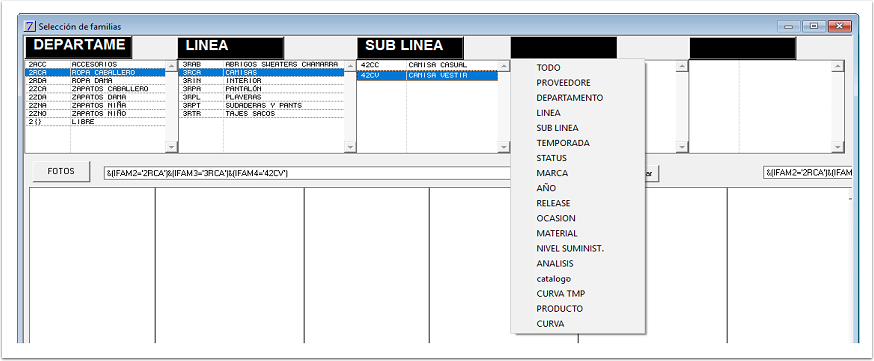Select line CAMISAS
Viewport: 874px width, 361px height.
(x=261, y=72)
